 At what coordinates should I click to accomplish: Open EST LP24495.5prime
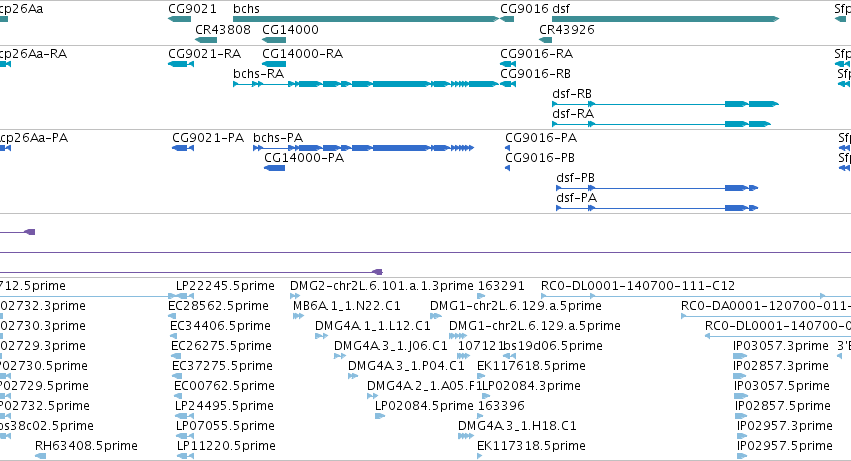click(x=224, y=406)
